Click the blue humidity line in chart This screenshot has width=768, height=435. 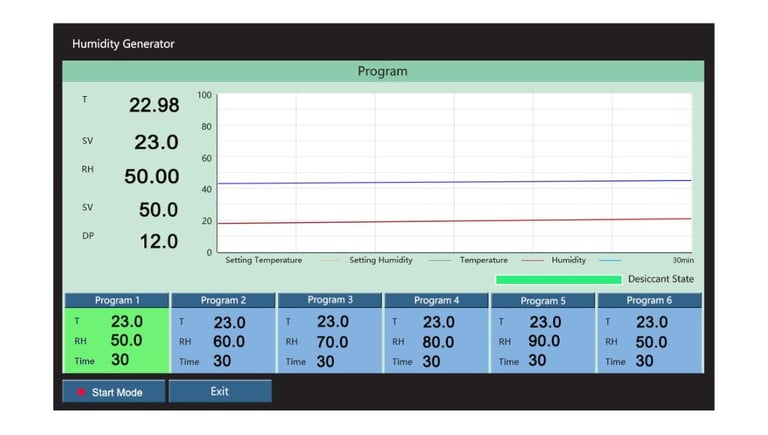[x=455, y=182]
